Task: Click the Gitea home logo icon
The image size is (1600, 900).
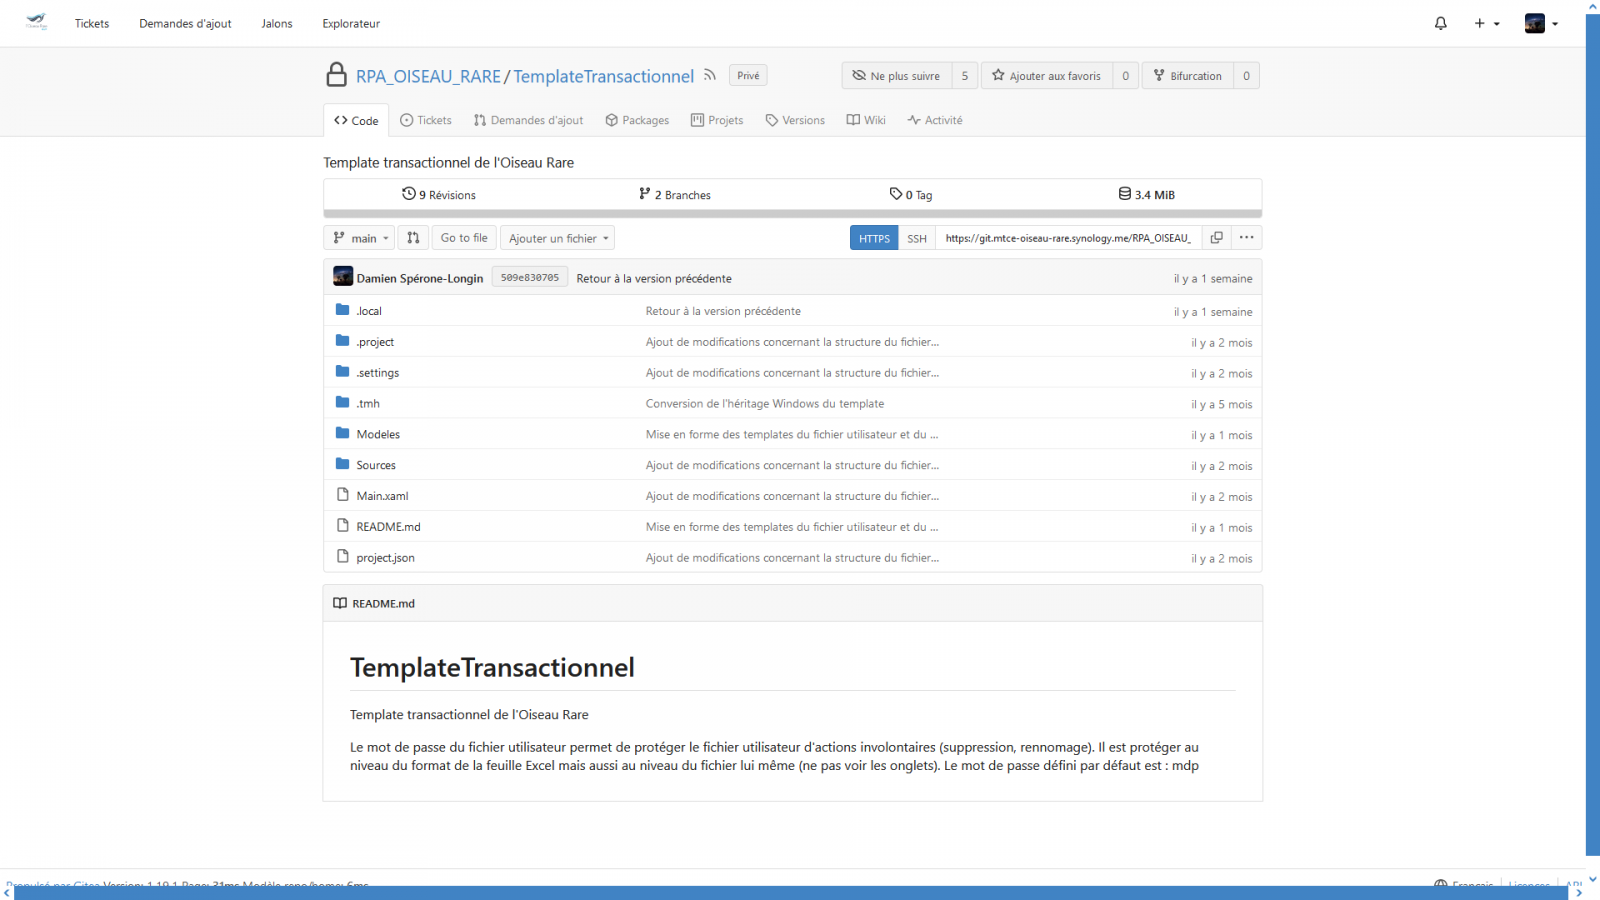Action: coord(37,22)
